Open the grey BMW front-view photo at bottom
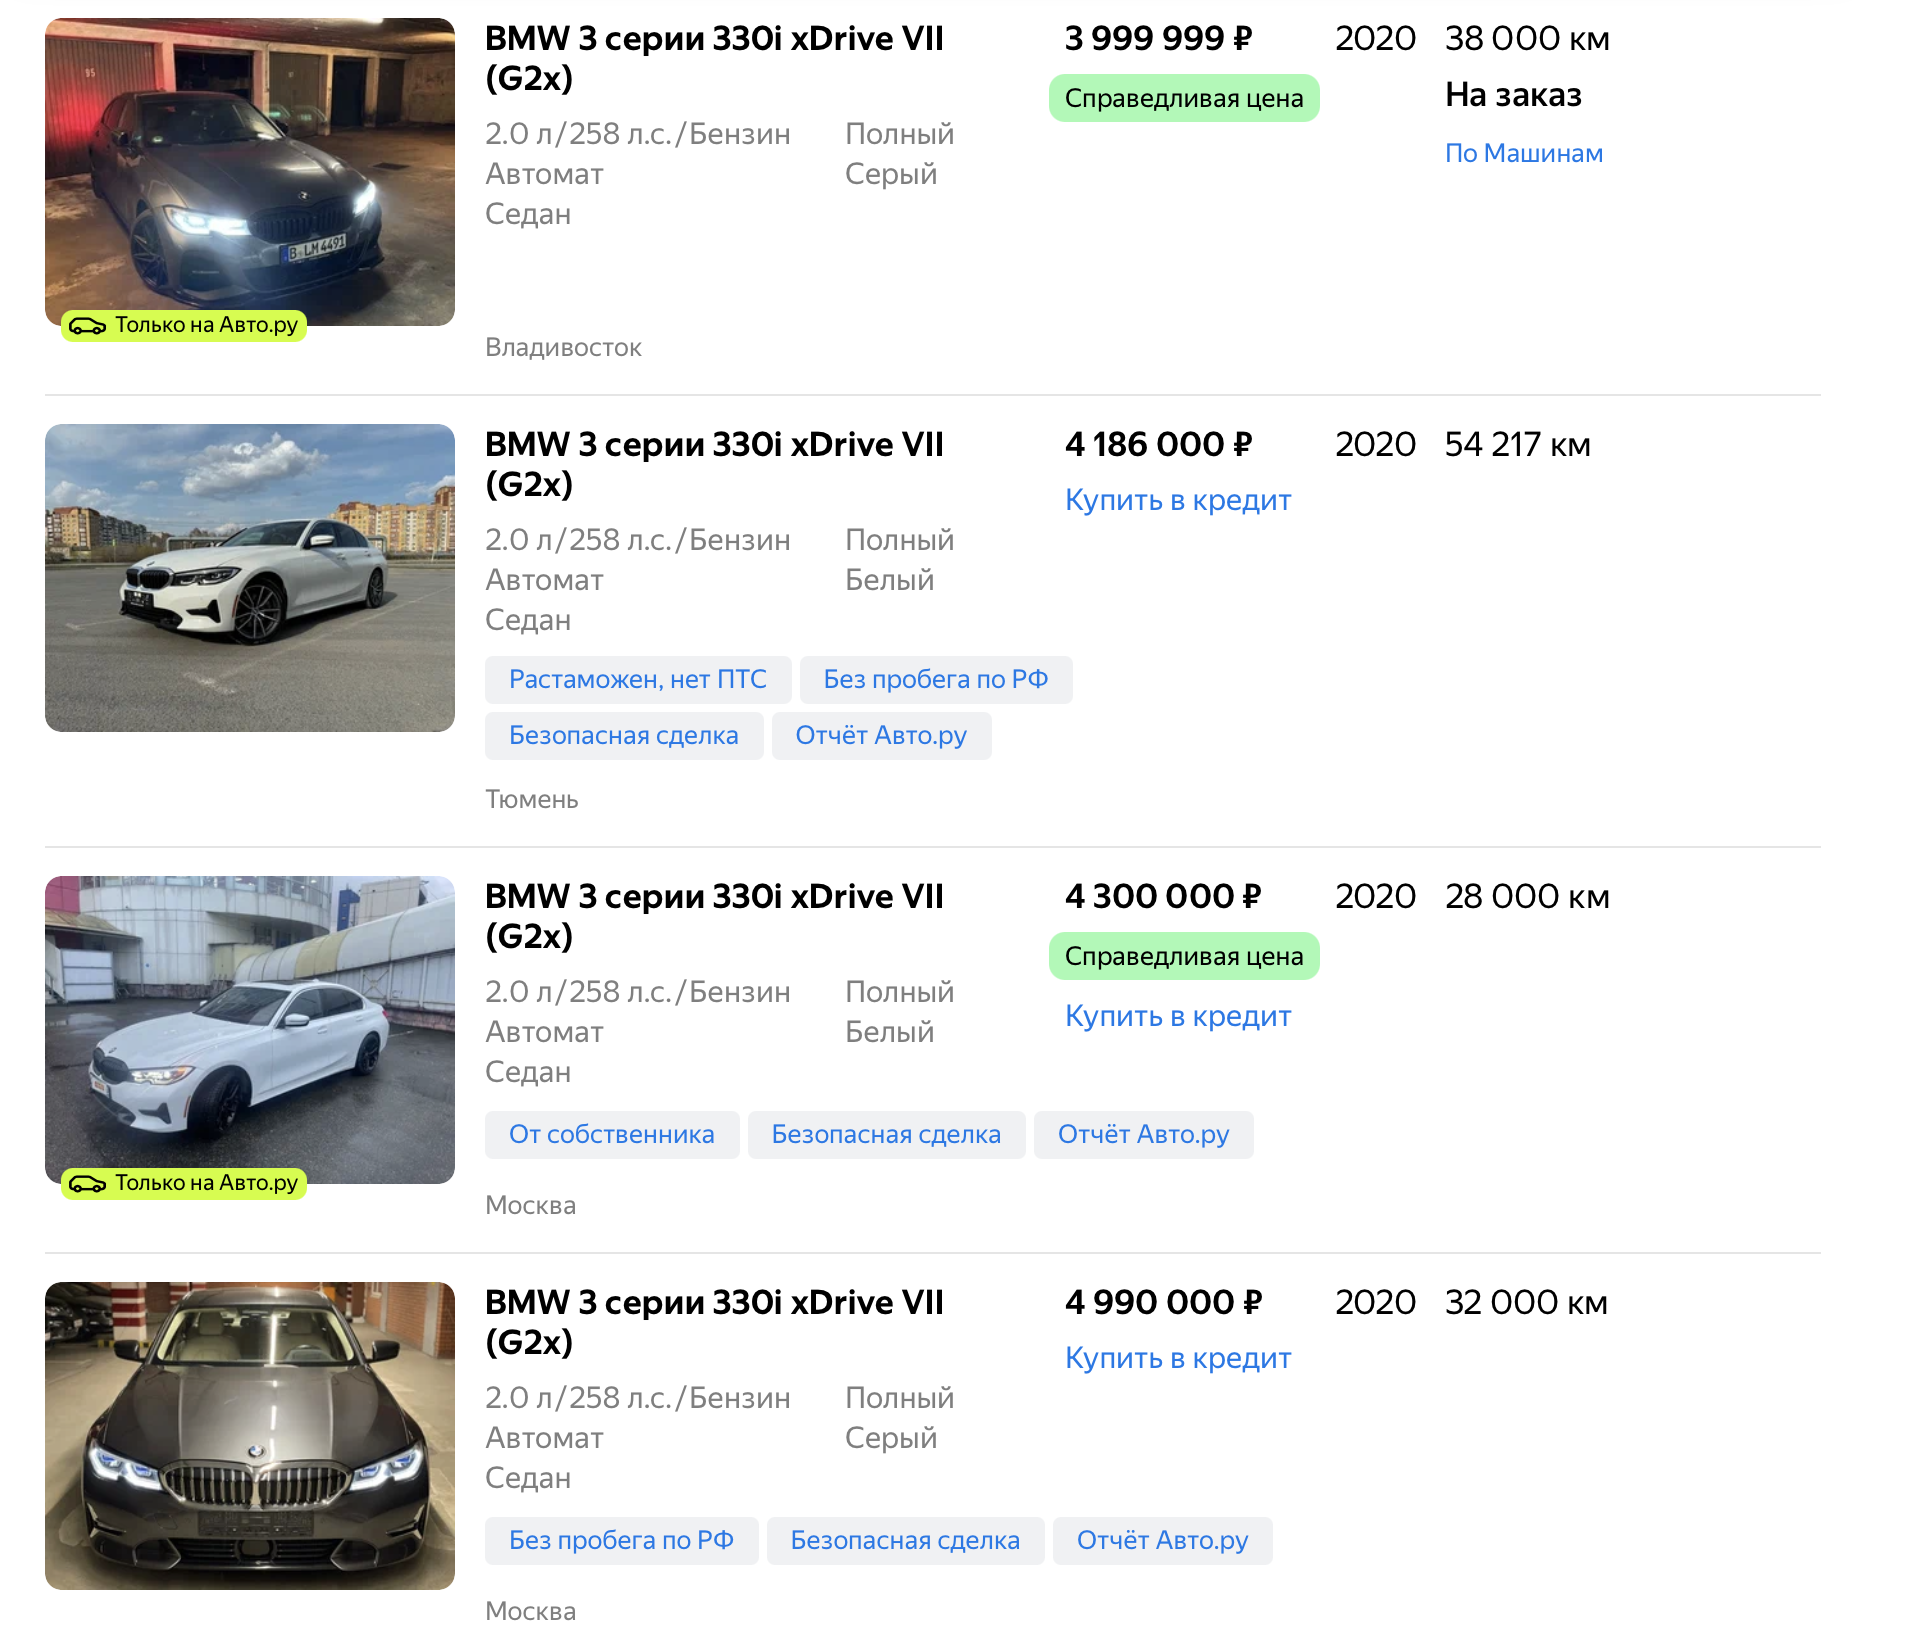Image resolution: width=1908 pixels, height=1642 pixels. [x=249, y=1435]
